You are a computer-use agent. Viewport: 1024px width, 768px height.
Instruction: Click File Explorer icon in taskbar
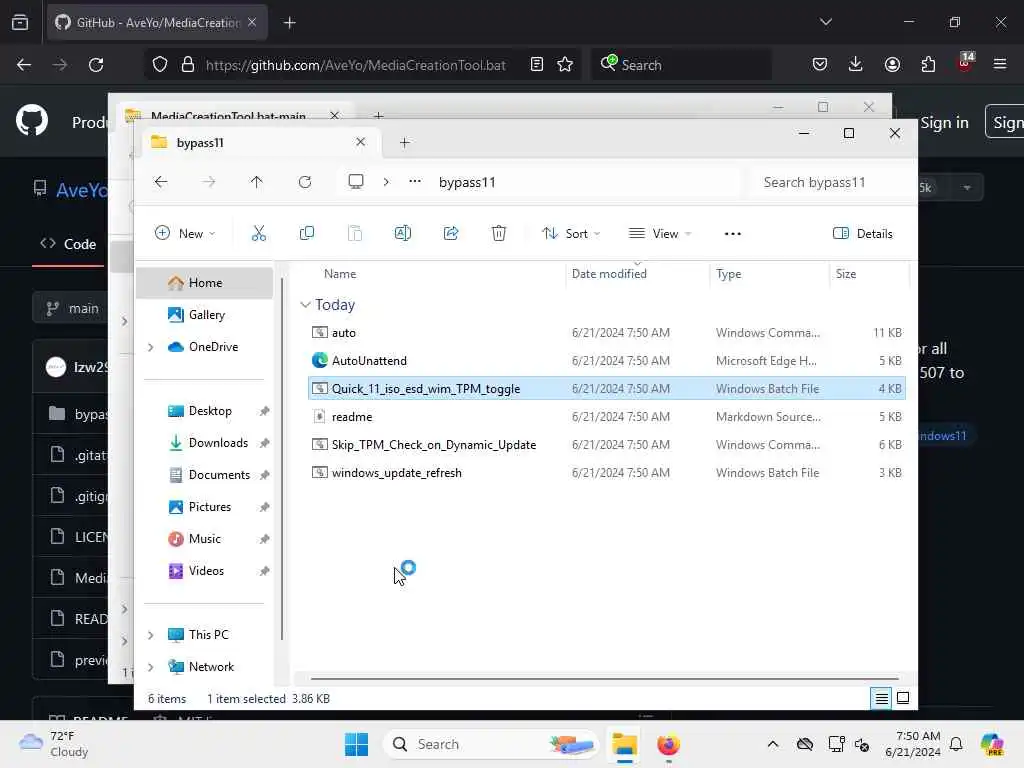point(624,744)
